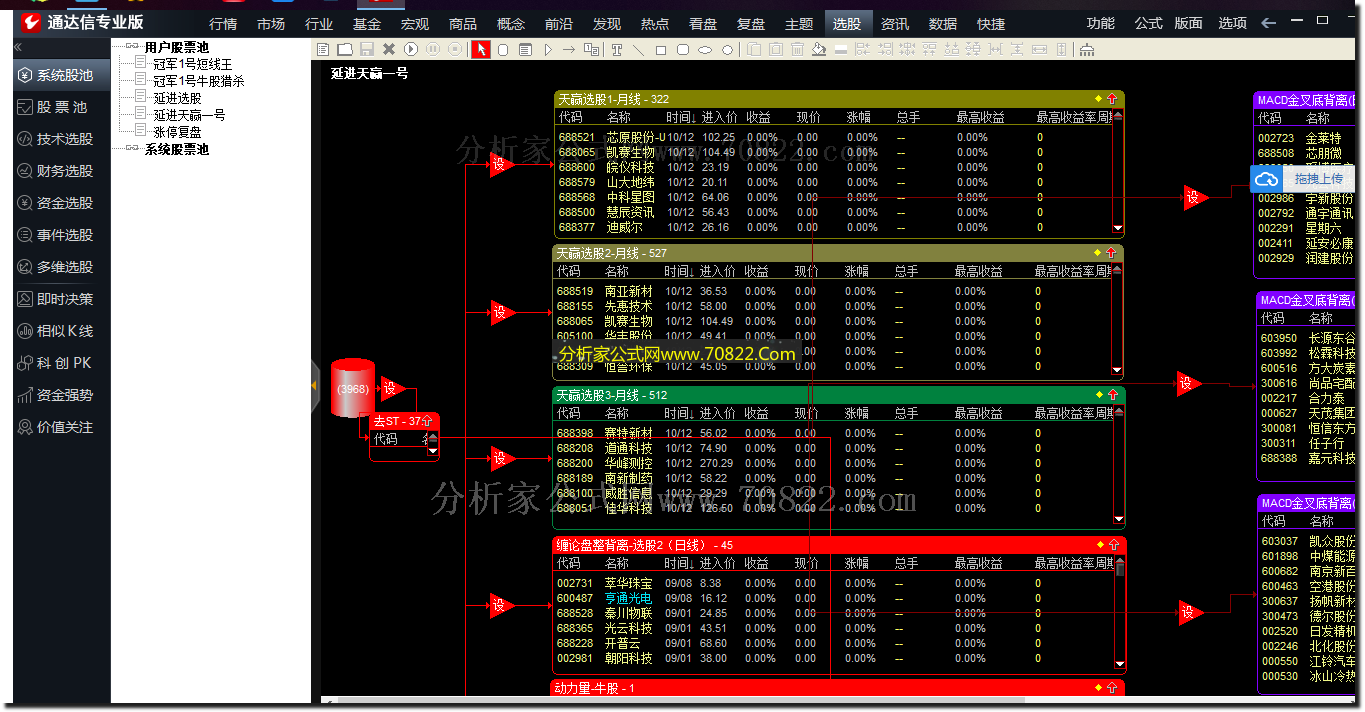Select the rounded rectangle drawing tool
Image resolution: width=1365 pixels, height=712 pixels.
[x=683, y=49]
